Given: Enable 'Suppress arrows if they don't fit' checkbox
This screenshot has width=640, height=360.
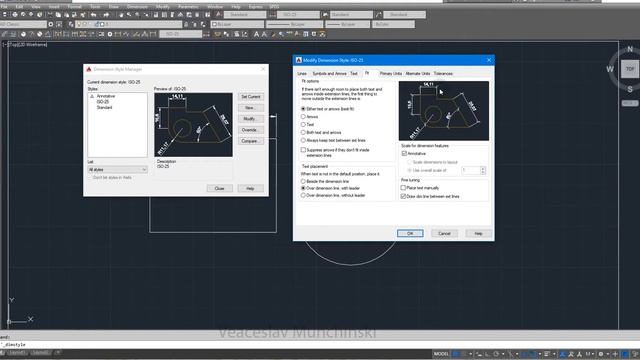Looking at the screenshot, I should pyautogui.click(x=303, y=150).
